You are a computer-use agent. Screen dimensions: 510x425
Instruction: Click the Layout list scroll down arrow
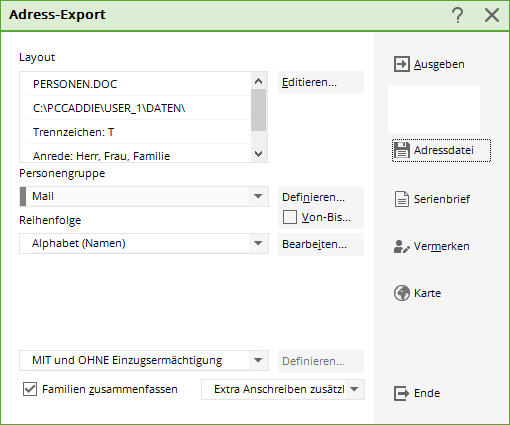click(x=259, y=154)
